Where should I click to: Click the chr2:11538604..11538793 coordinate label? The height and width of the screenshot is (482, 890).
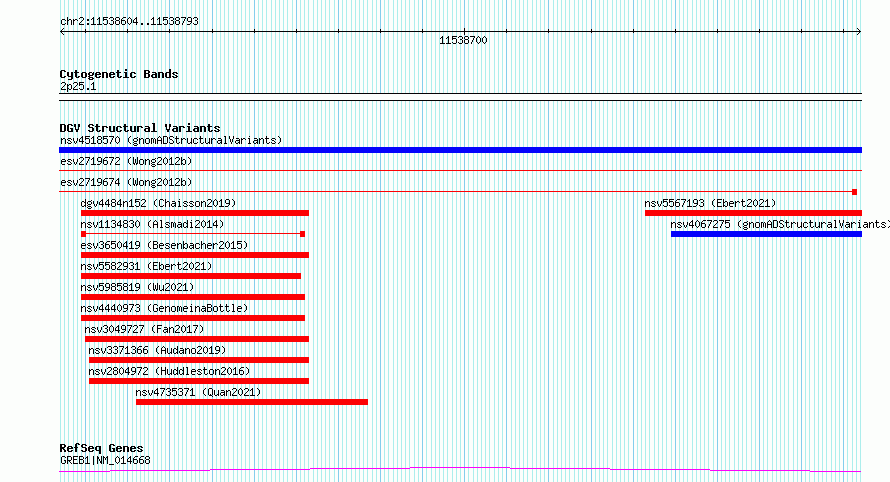point(129,22)
